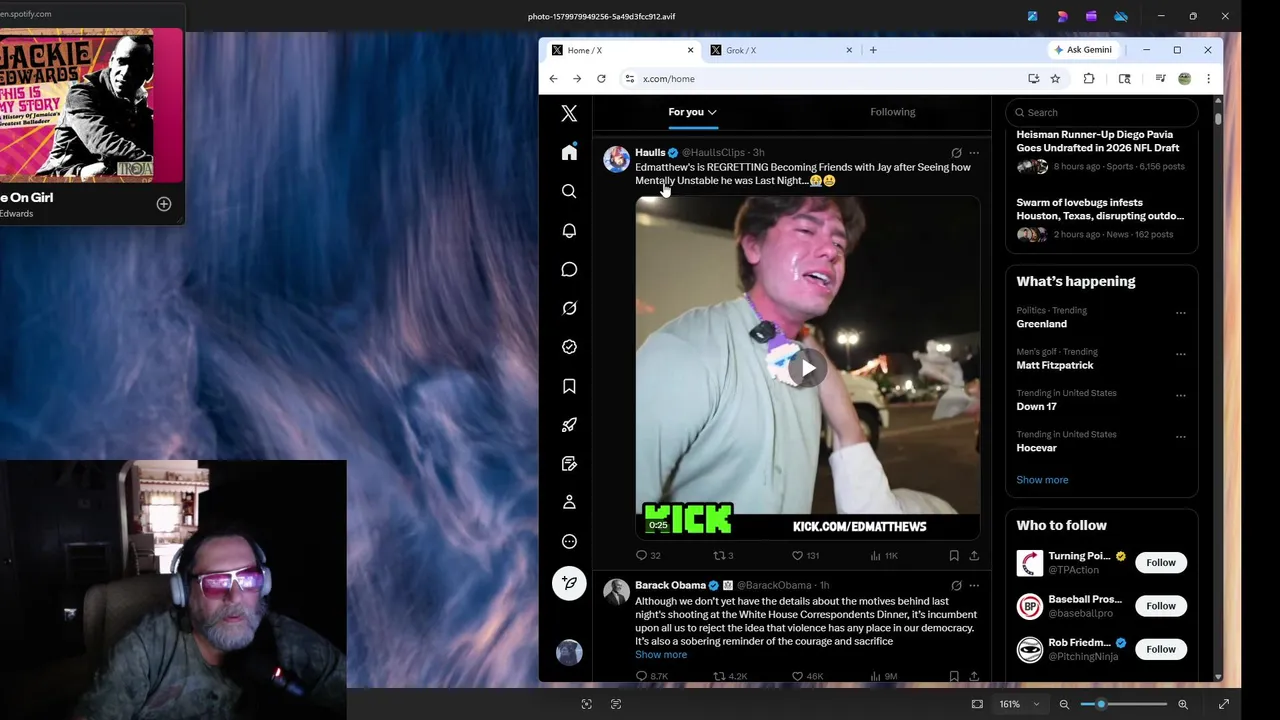Open Chrome media controls icon
This screenshot has width=1280, height=720.
[1160, 79]
